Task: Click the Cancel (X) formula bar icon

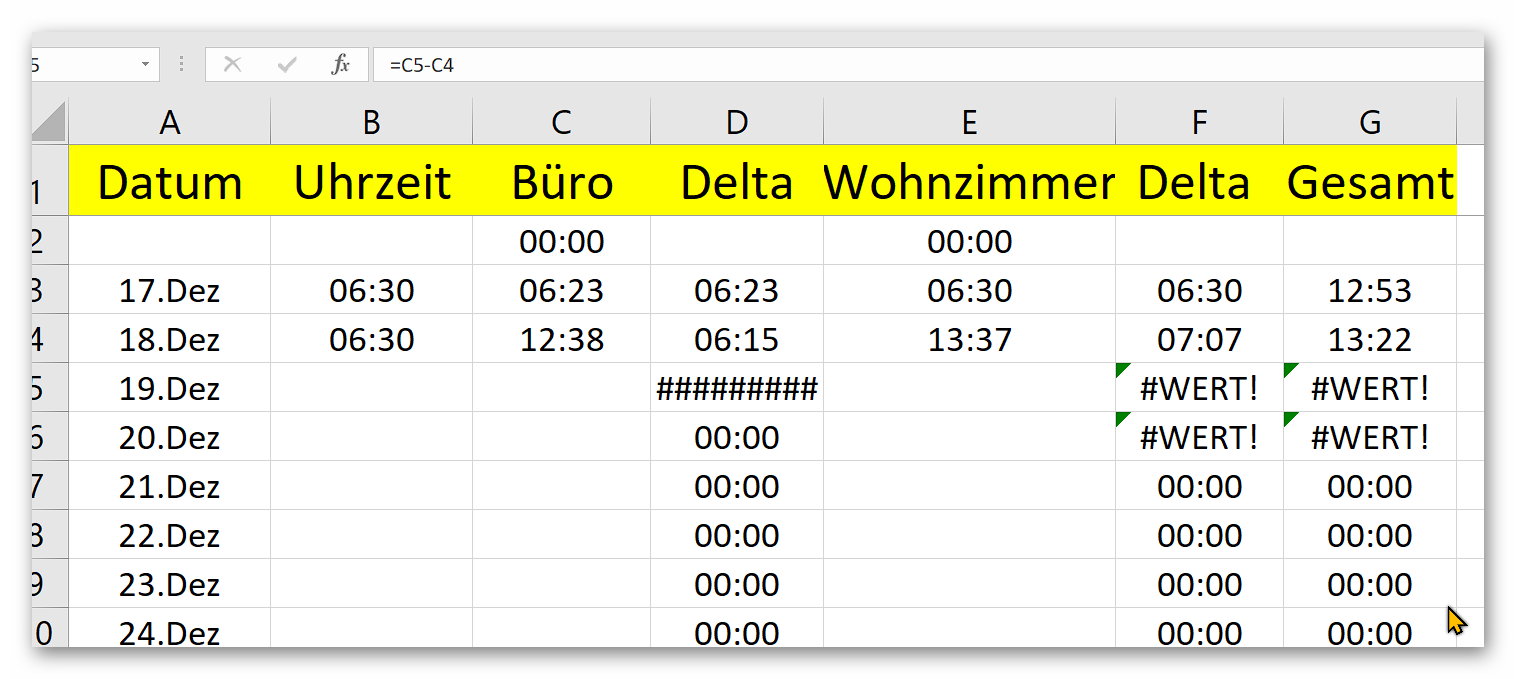Action: point(233,65)
